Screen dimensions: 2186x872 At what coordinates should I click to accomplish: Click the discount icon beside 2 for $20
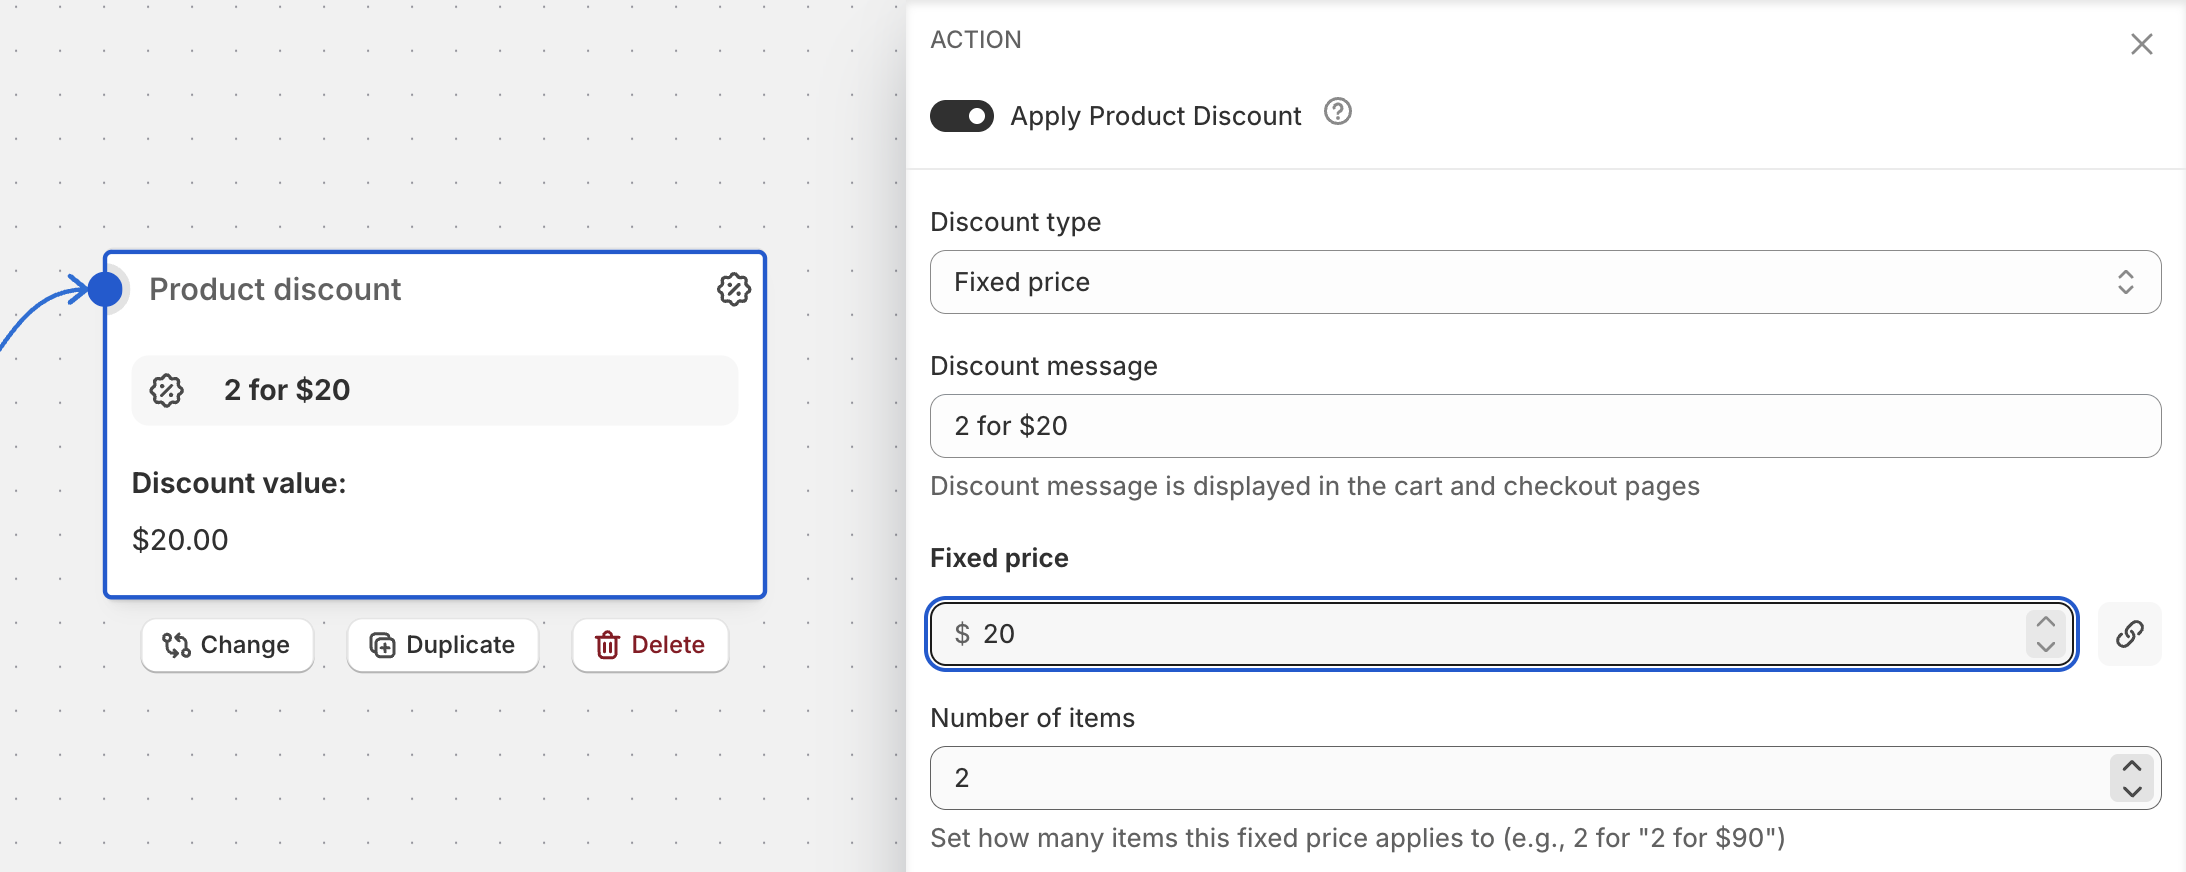click(x=167, y=390)
